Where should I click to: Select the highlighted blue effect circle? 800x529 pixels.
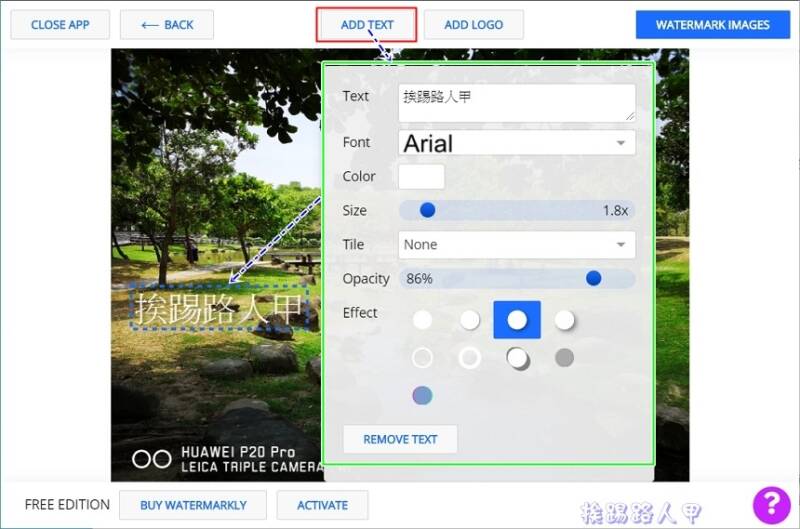point(517,320)
